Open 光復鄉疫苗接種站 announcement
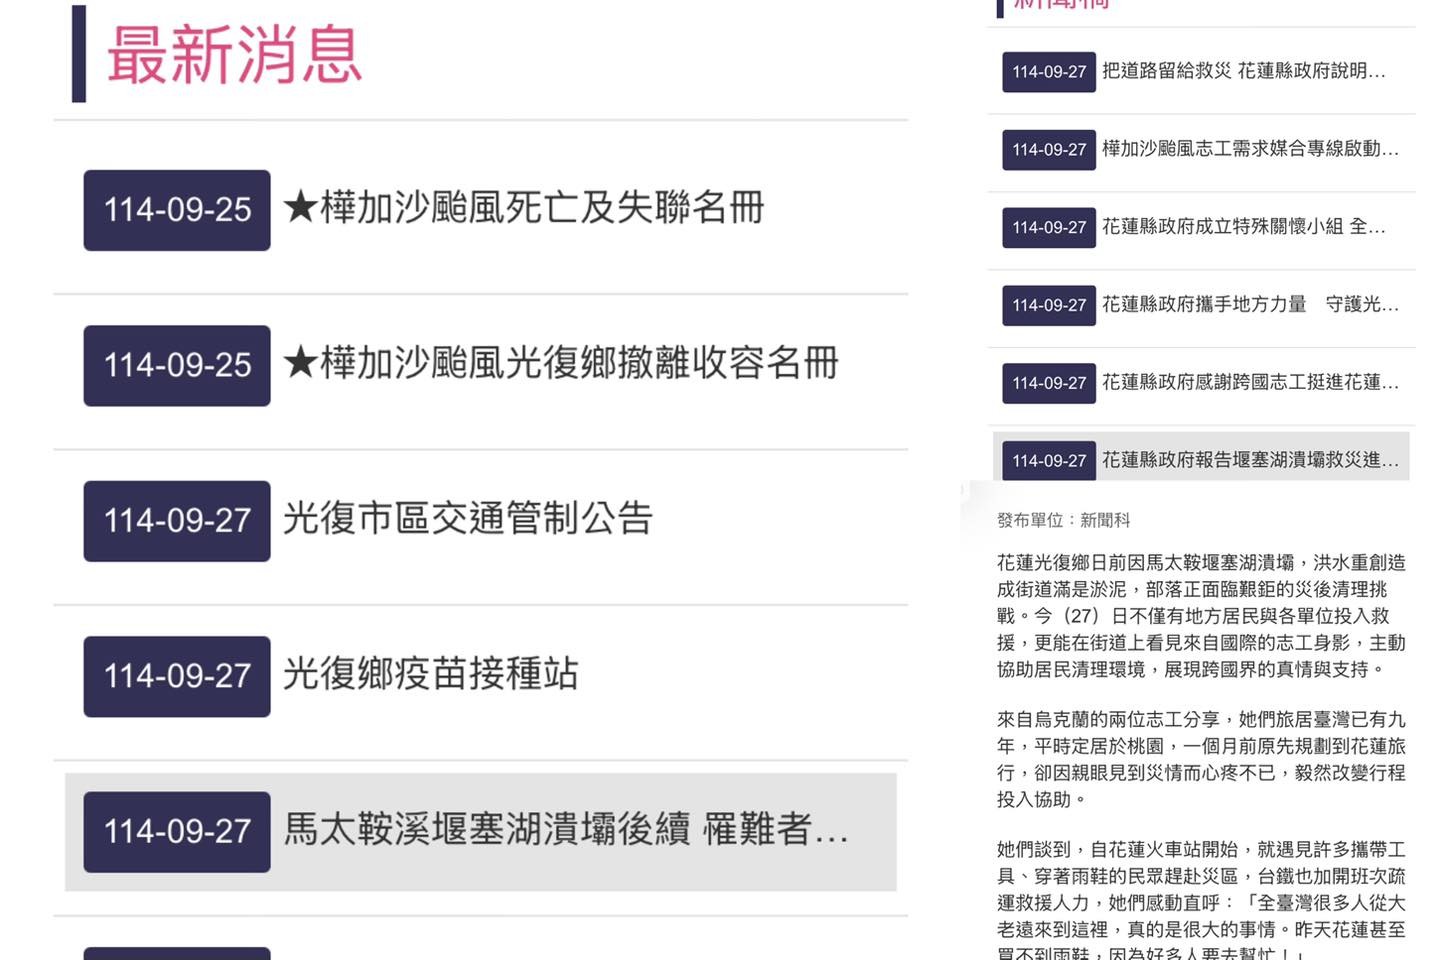Image resolution: width=1440 pixels, height=960 pixels. tap(431, 675)
